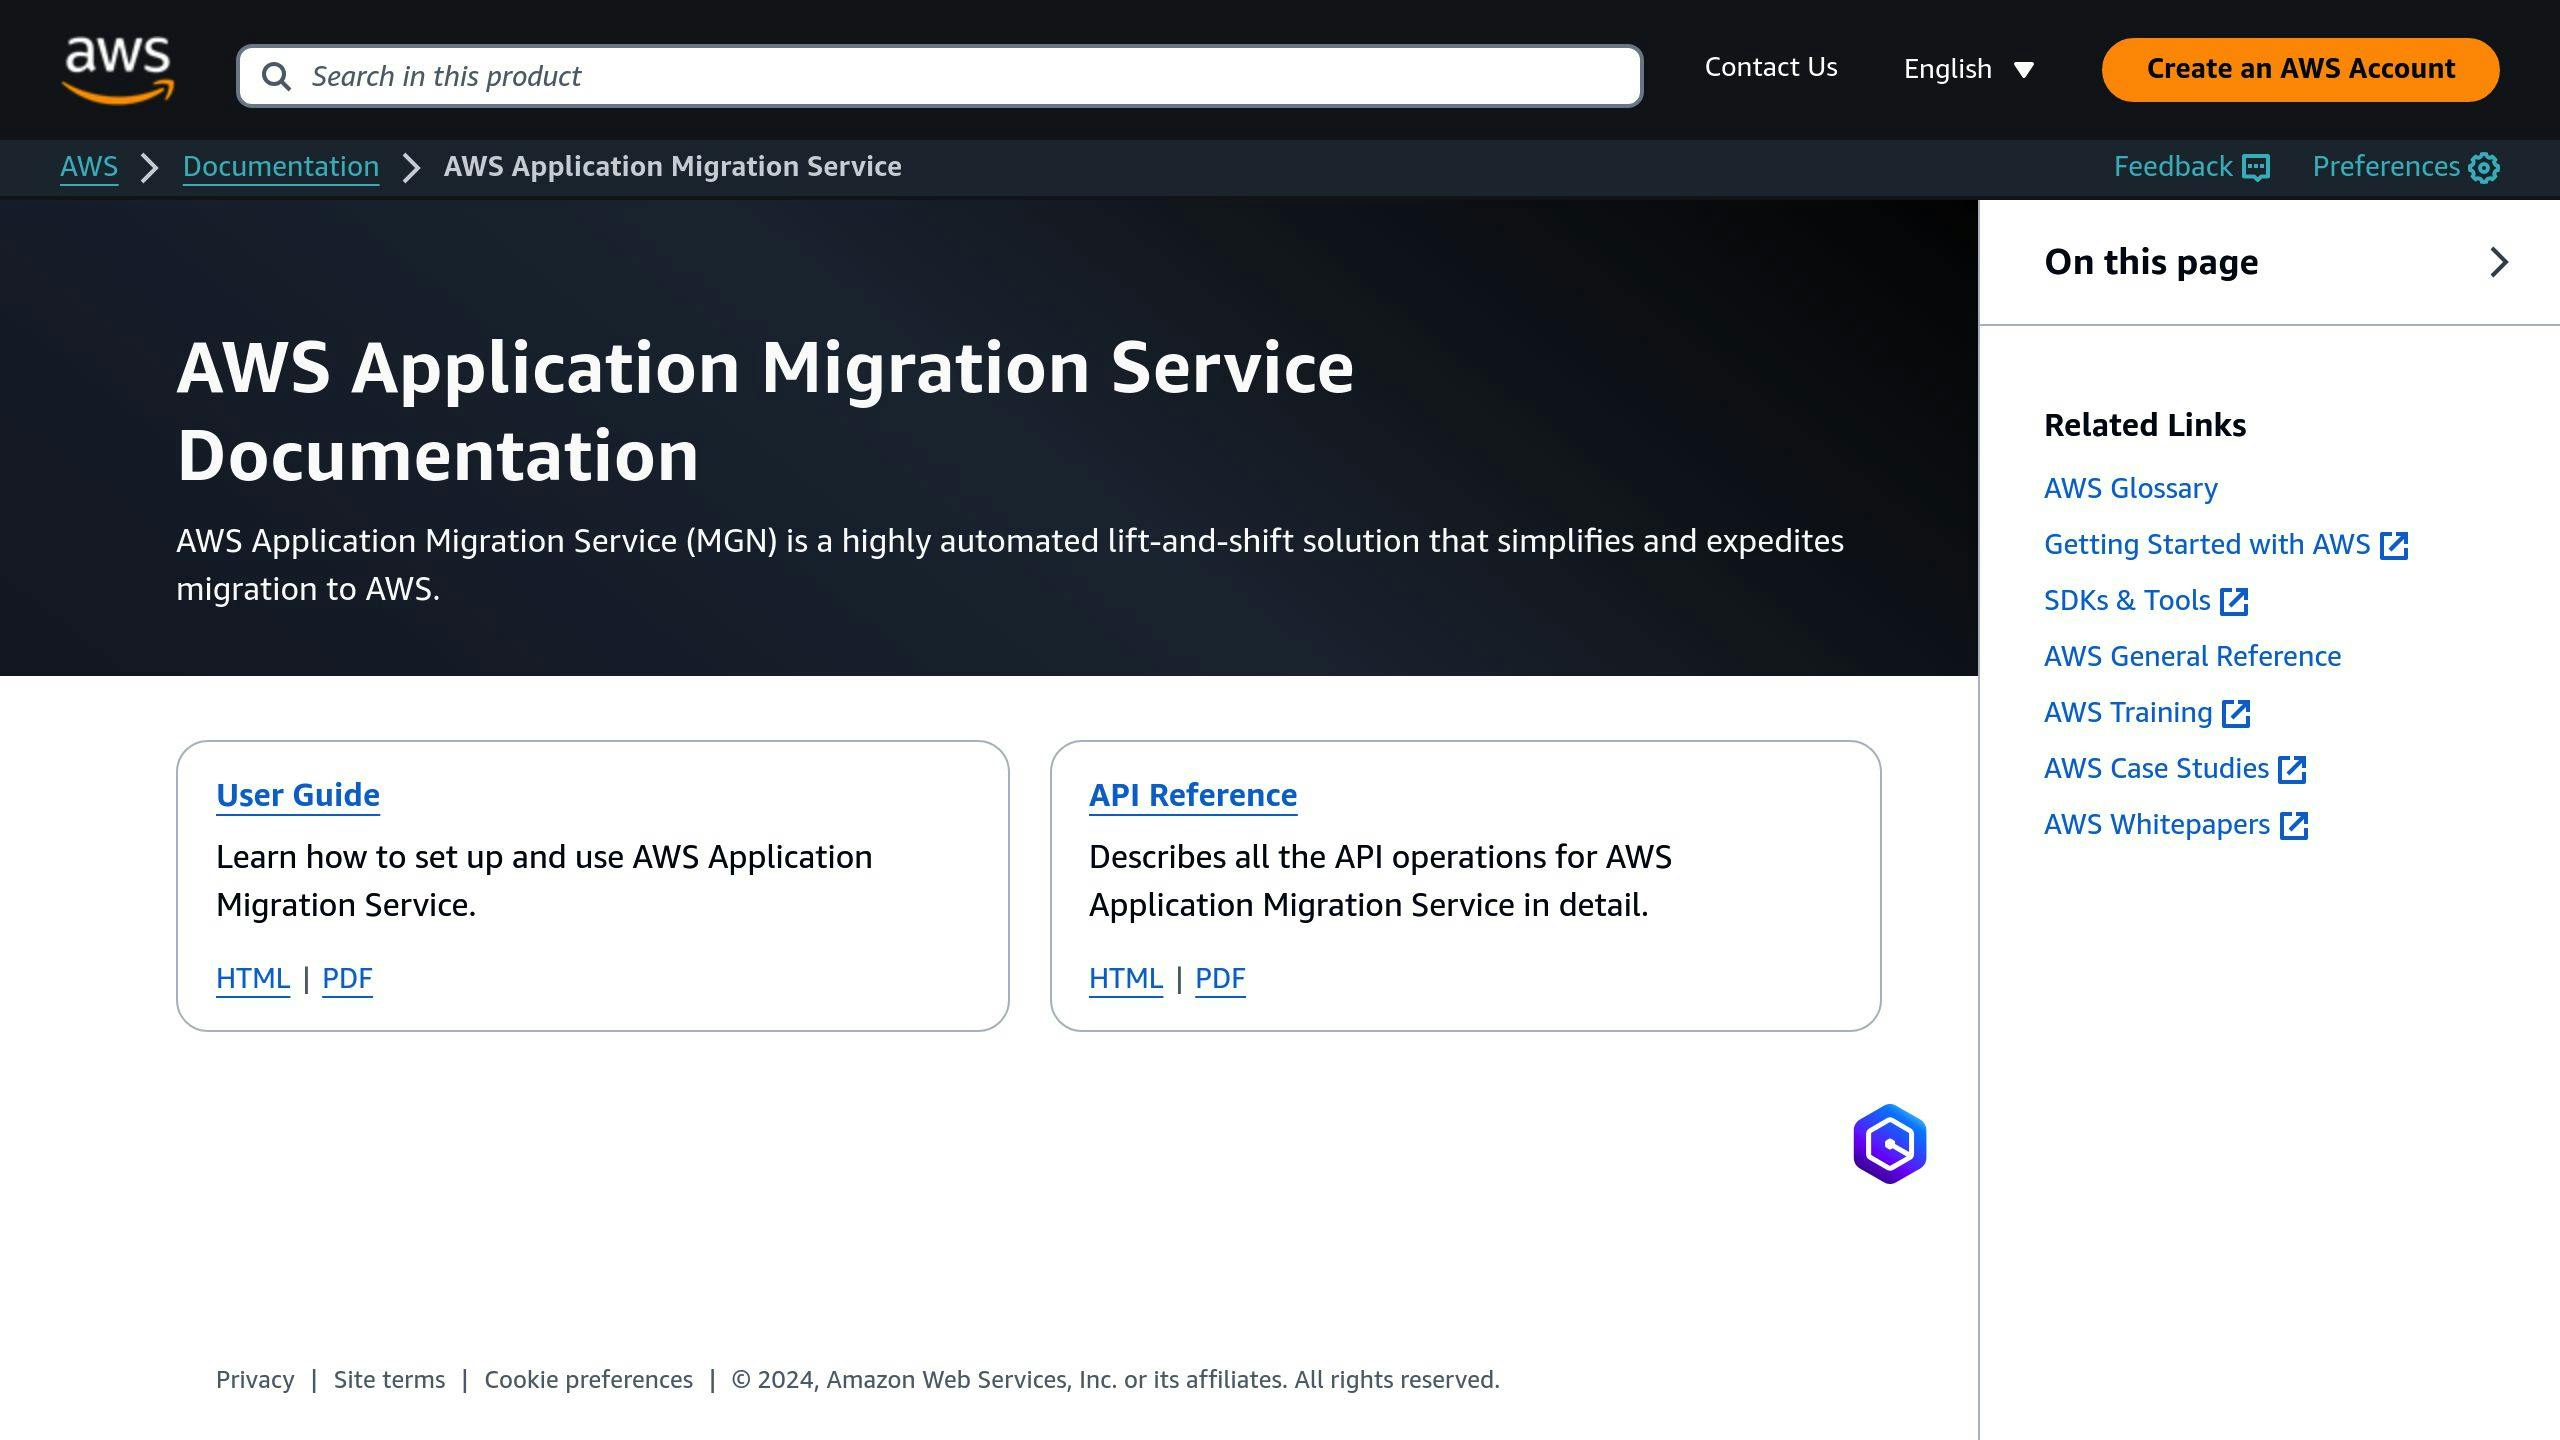Click external icon beside AWS Training

coord(2236,713)
